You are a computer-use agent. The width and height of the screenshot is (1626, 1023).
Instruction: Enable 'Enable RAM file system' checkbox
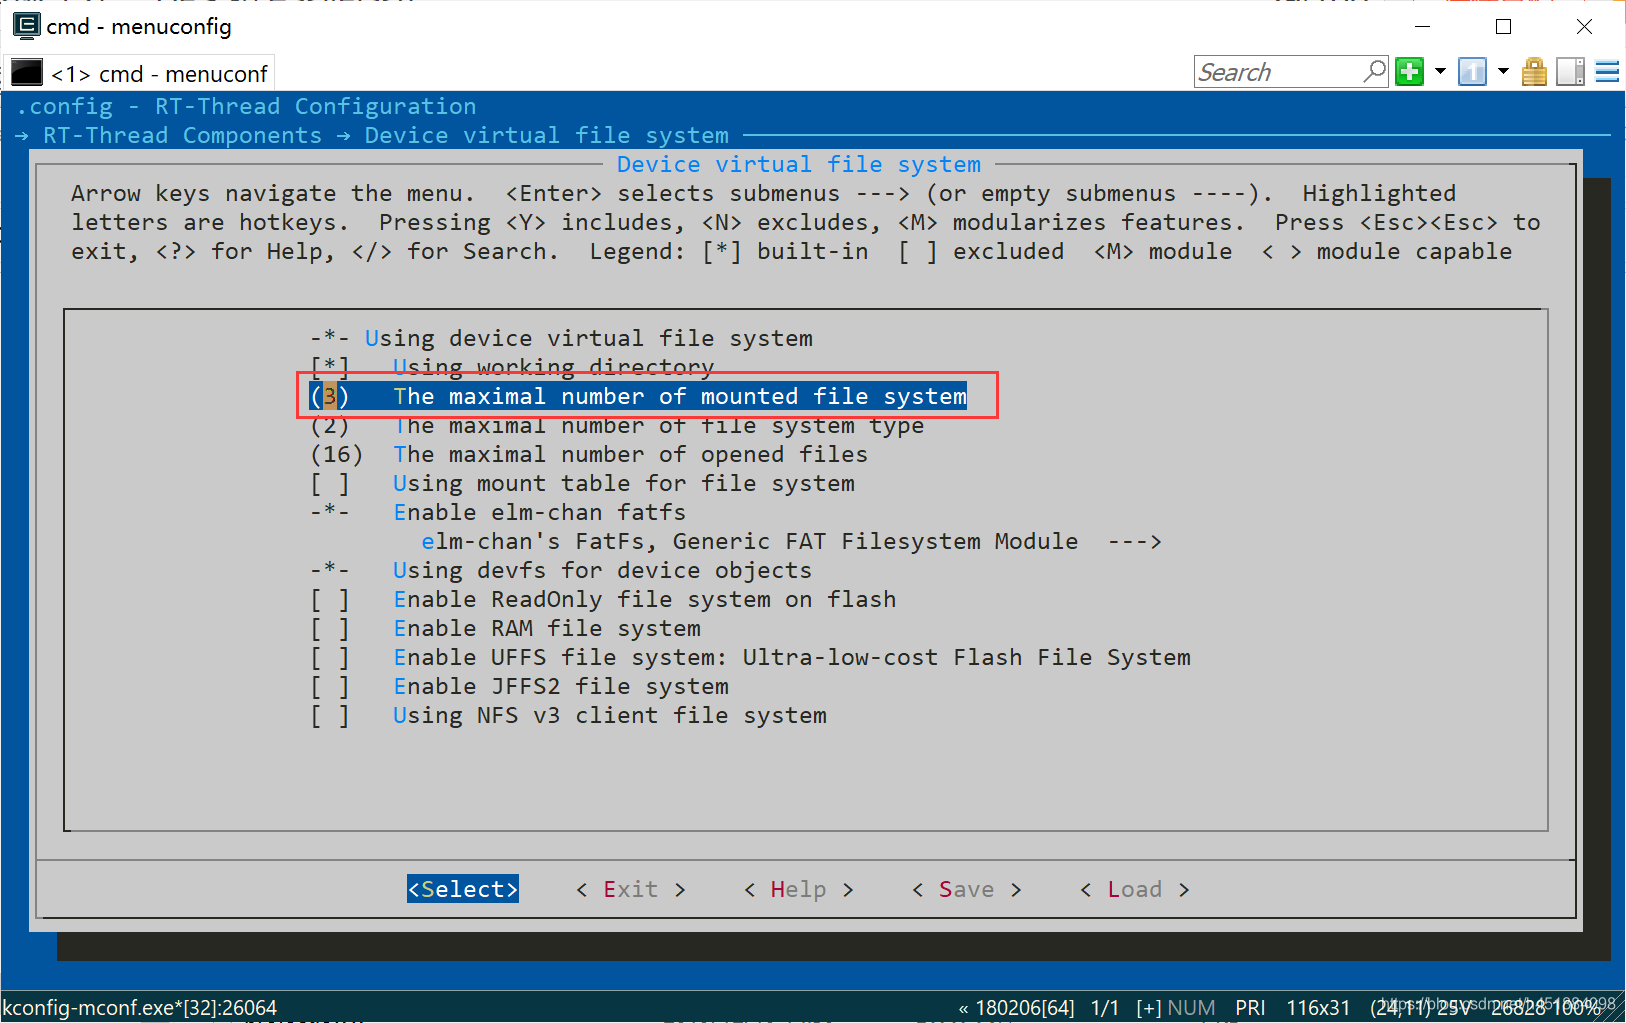(505, 628)
